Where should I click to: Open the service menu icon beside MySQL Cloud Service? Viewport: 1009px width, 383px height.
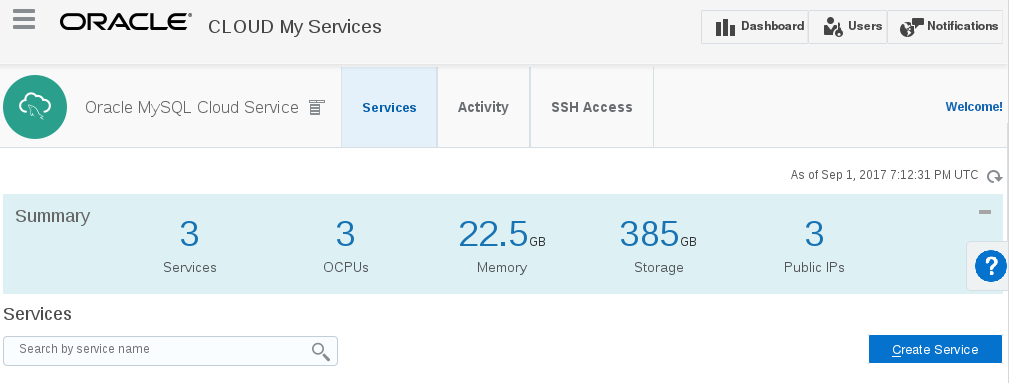pos(315,107)
